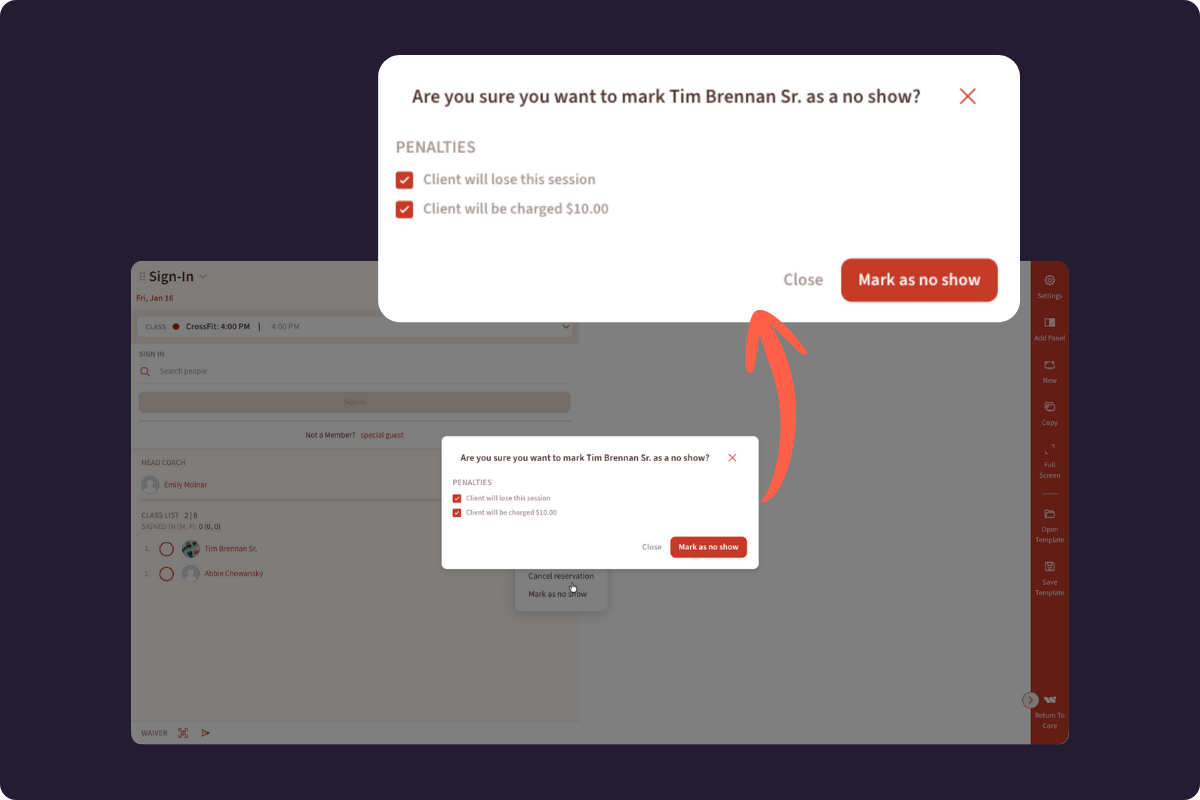1200x800 pixels.
Task: Click the New panel icon
Action: (1049, 366)
